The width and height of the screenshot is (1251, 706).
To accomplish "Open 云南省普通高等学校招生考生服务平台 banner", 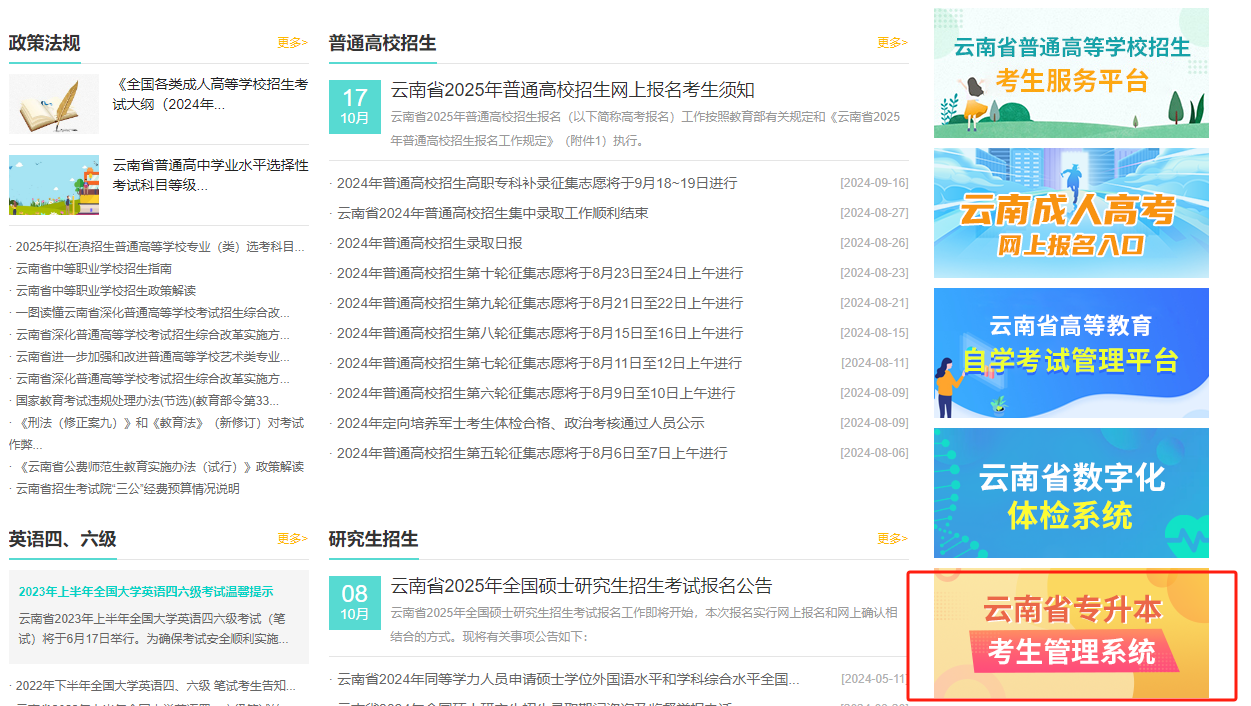I will pos(1070,73).
